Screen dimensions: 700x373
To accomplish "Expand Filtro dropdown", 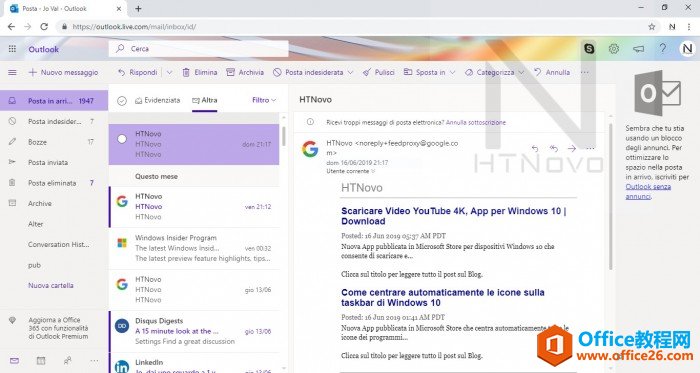I will [264, 100].
